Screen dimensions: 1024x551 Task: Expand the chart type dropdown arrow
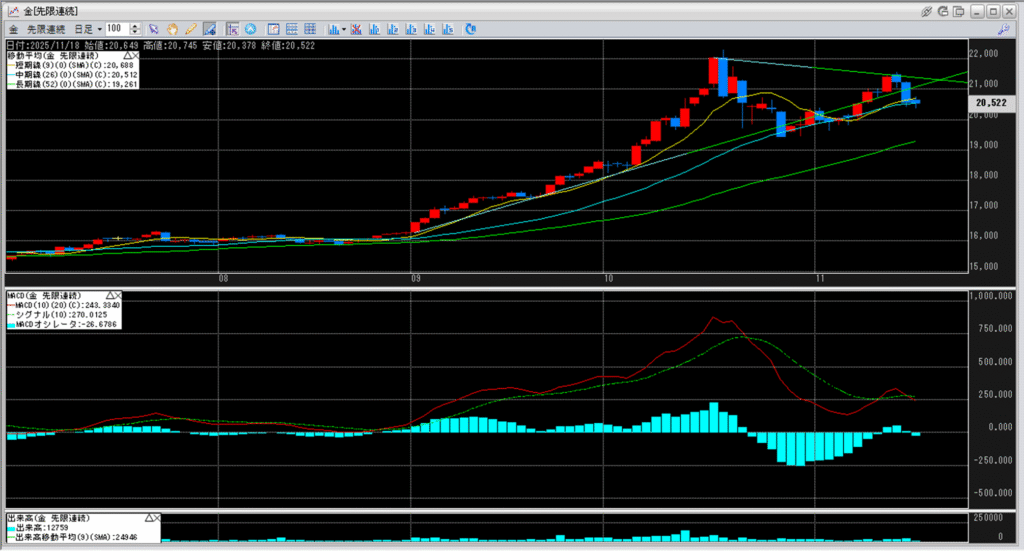click(344, 29)
